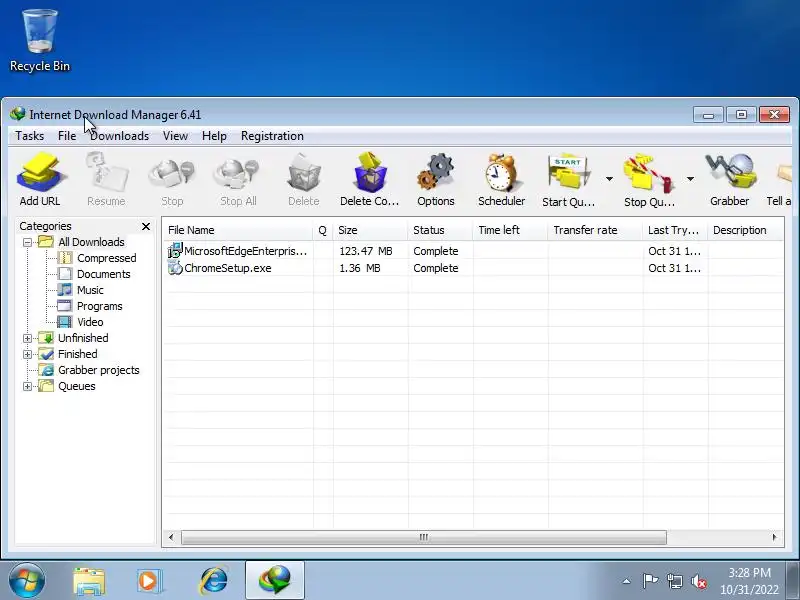Click the Start Queue icon
The width and height of the screenshot is (800, 600).
pos(568,173)
